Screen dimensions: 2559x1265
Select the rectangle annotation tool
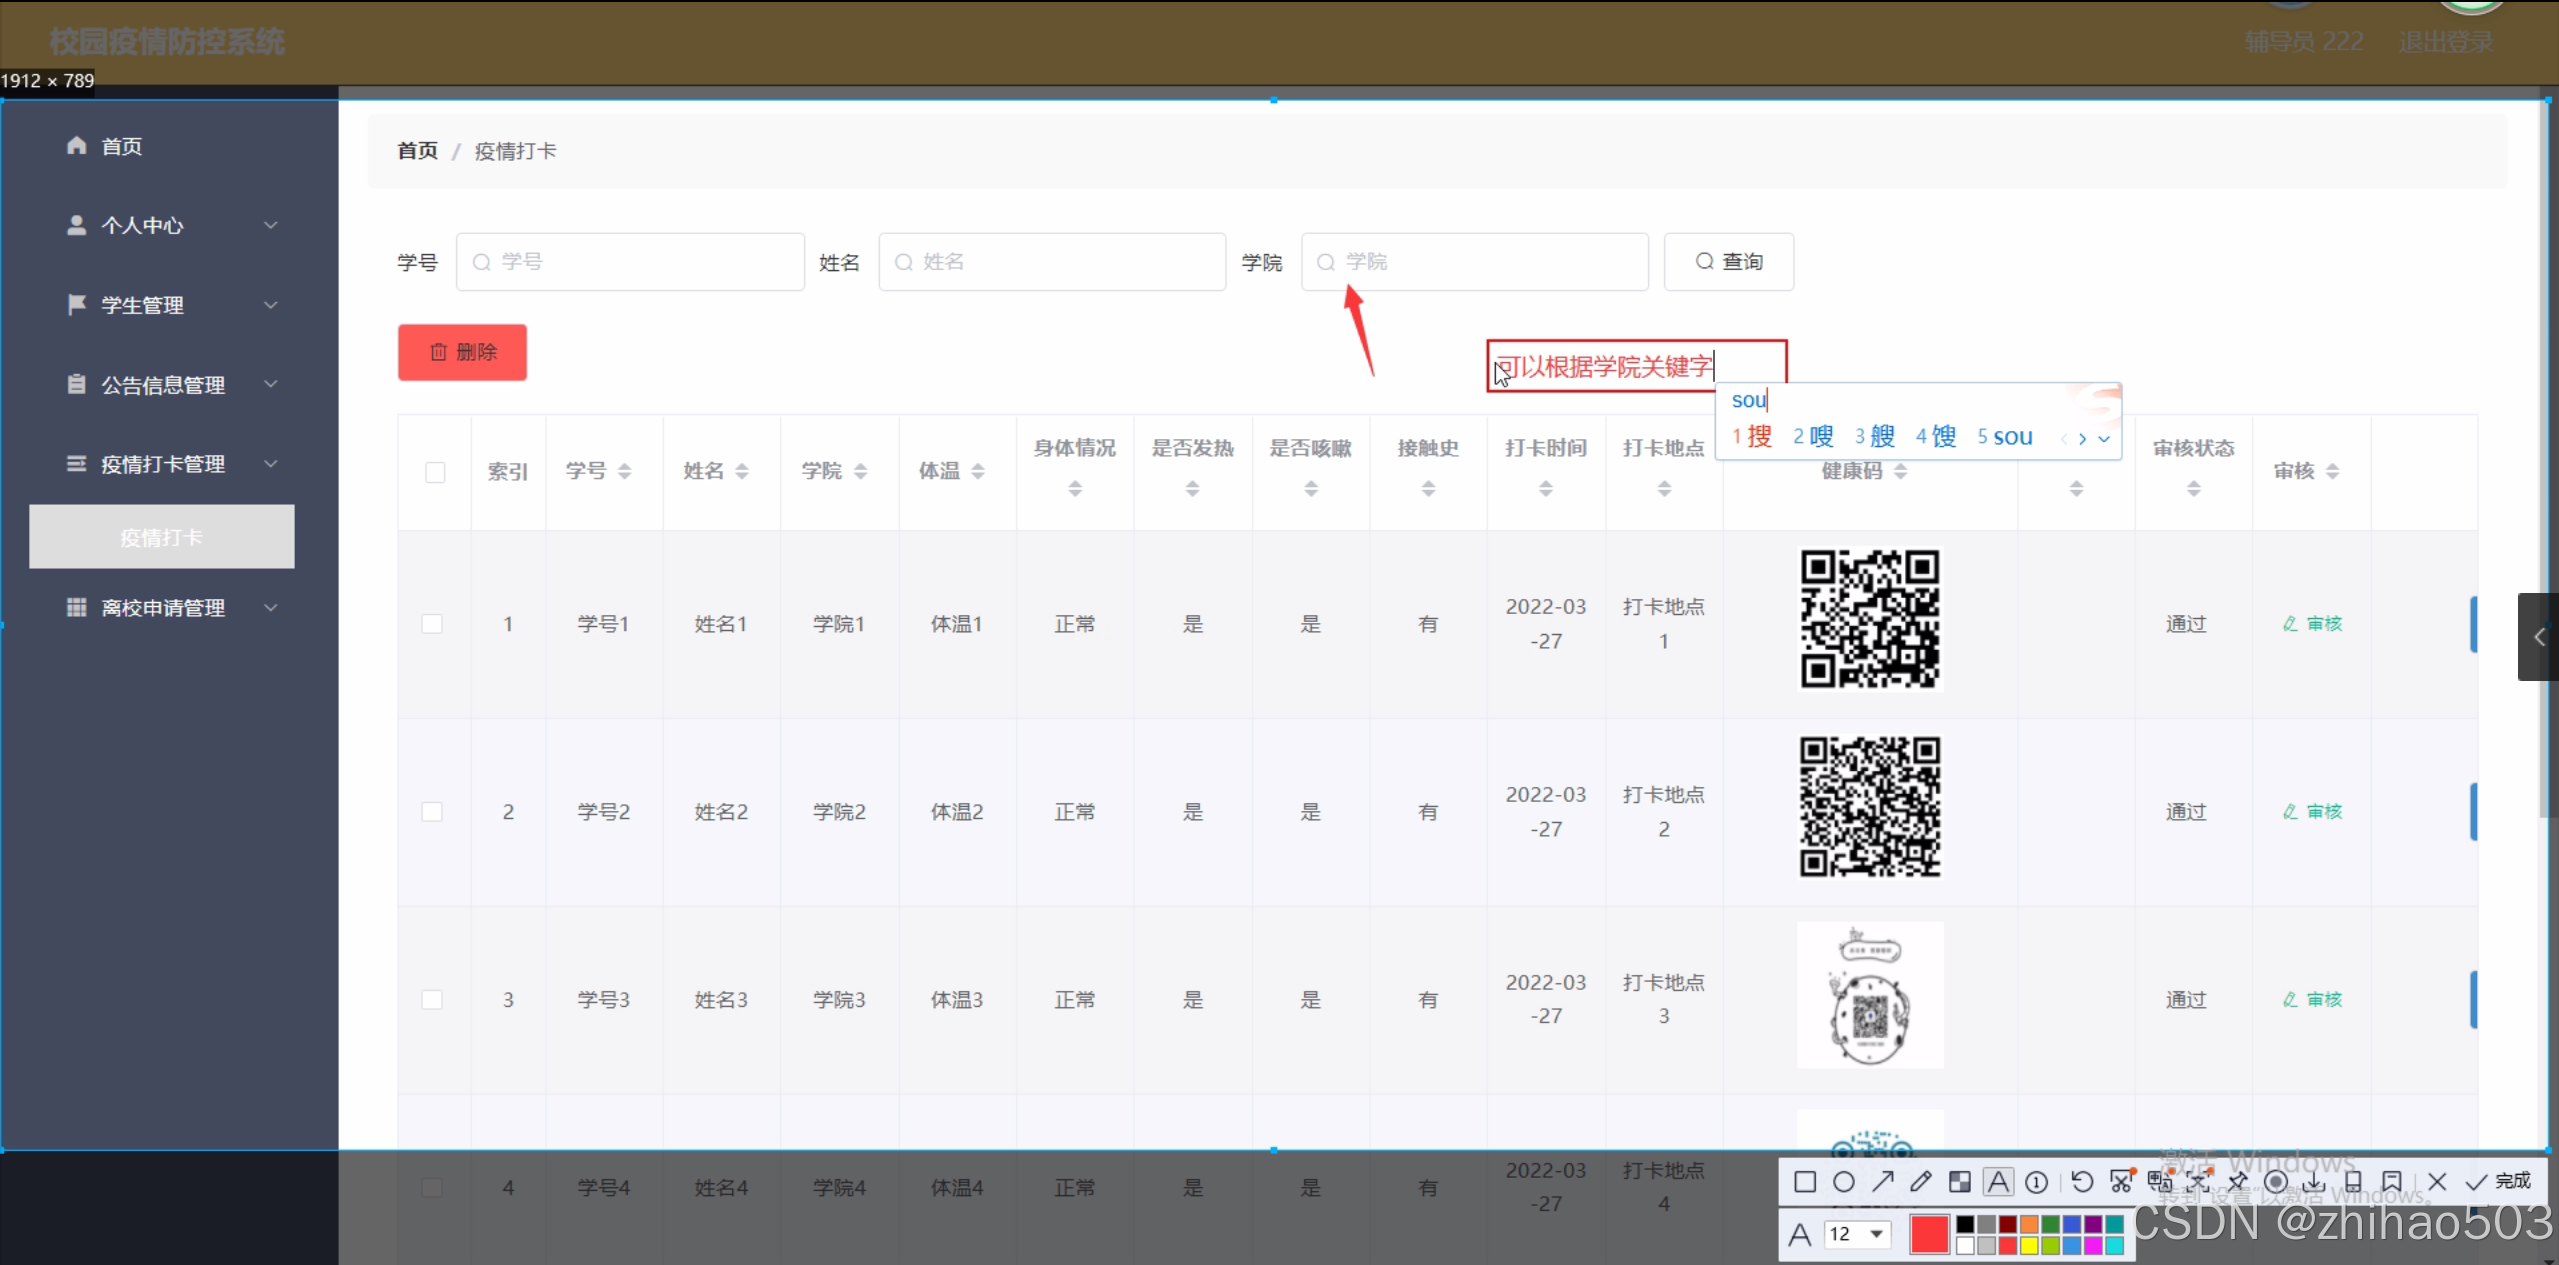click(1805, 1182)
